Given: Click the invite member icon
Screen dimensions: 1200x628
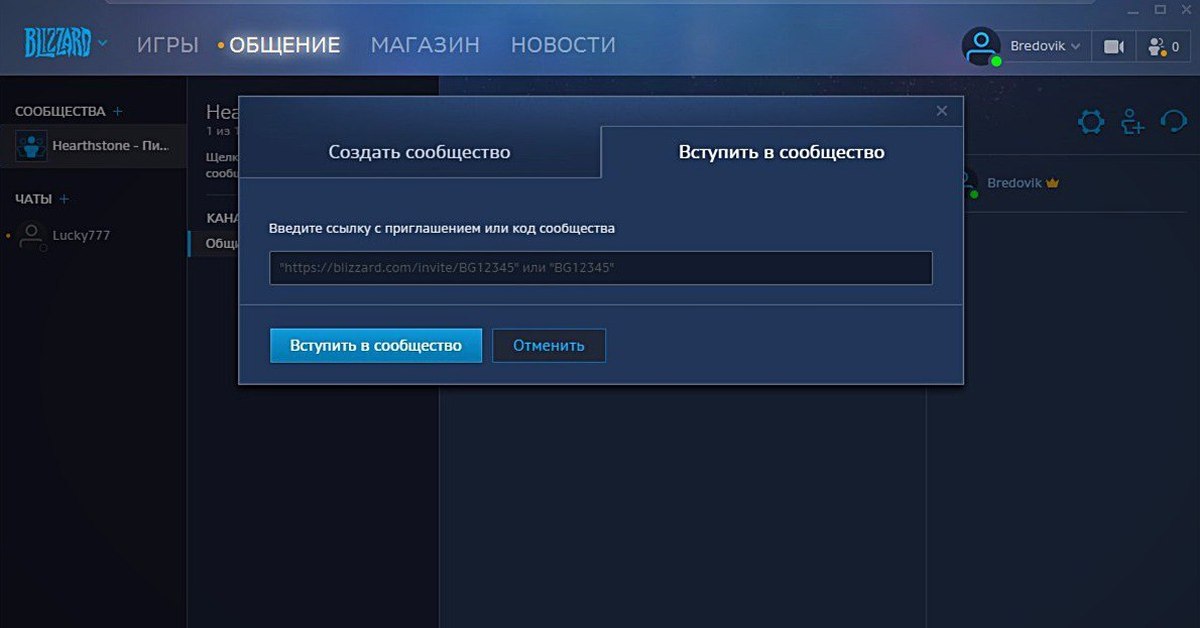Looking at the screenshot, I should [x=1132, y=122].
